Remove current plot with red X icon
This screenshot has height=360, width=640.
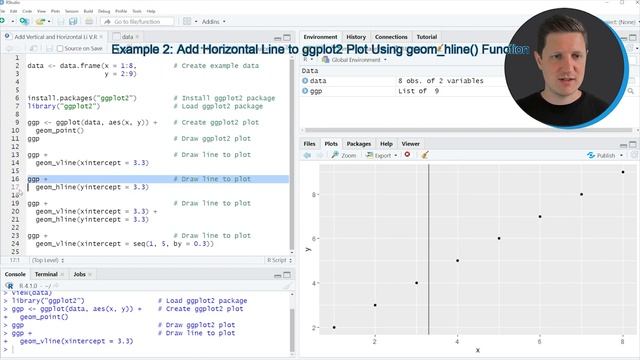(407, 155)
